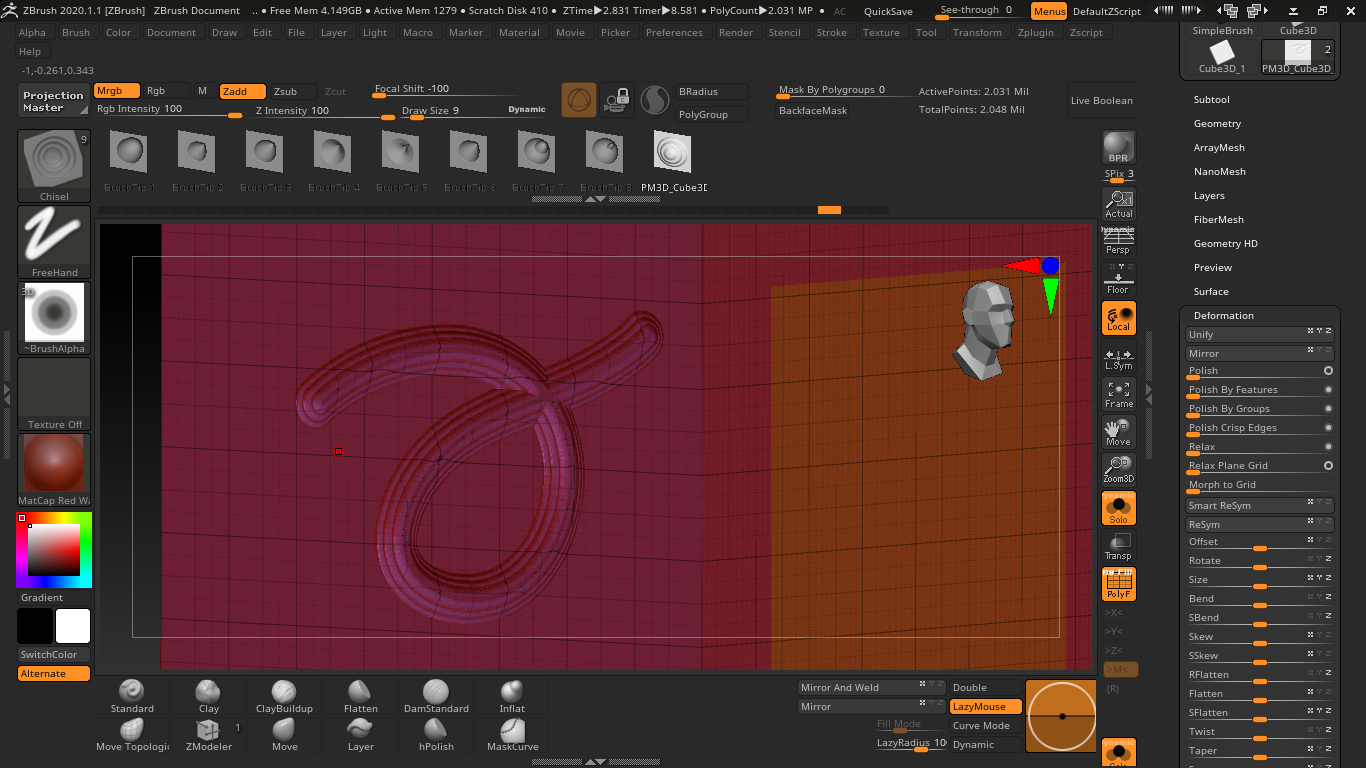Select the BrushTip 4 thumbnail
Screen dimensions: 1366x768
click(x=333, y=160)
